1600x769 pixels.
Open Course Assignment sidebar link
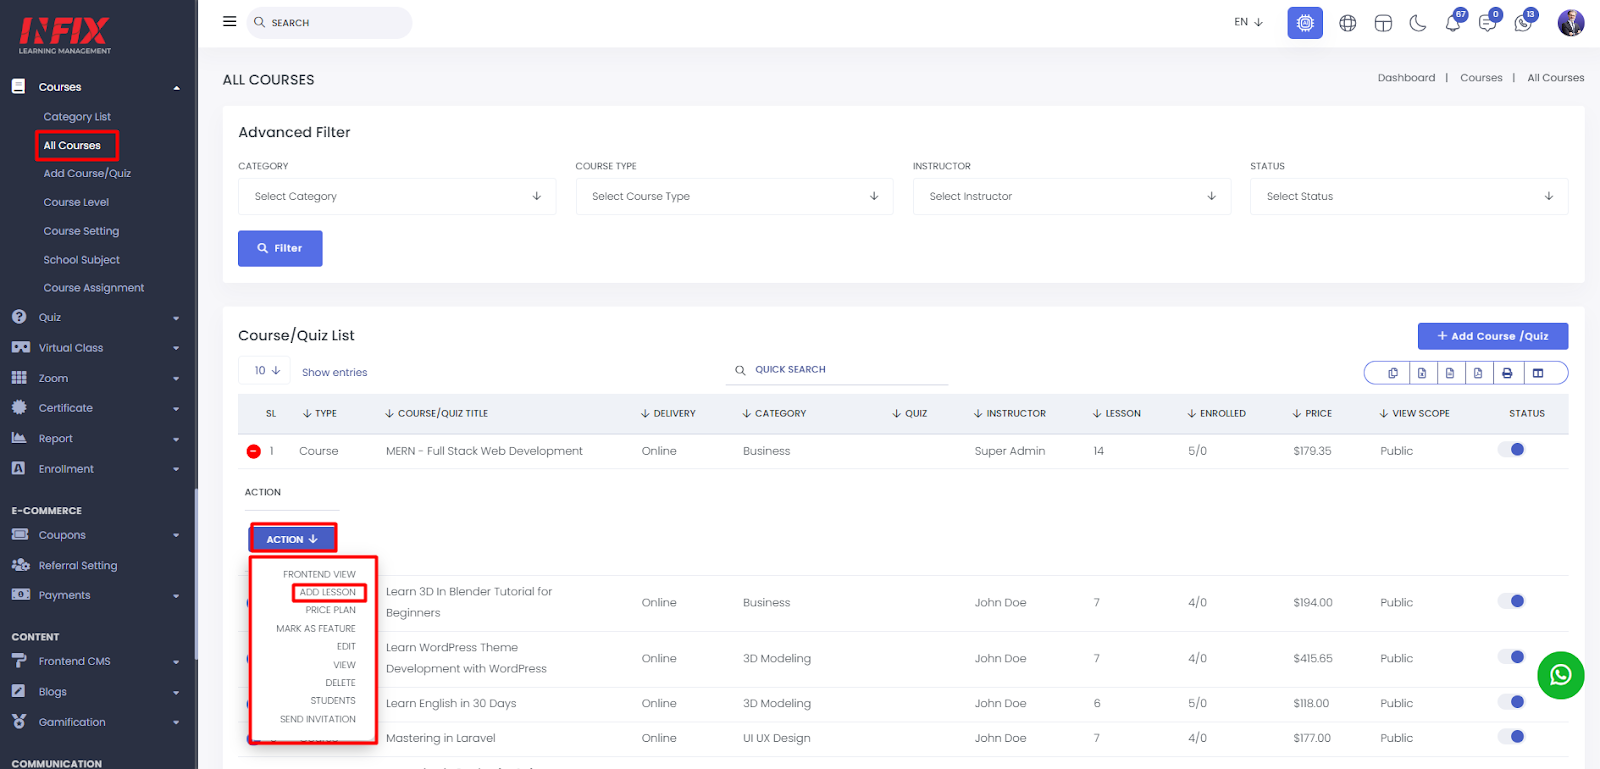(x=94, y=288)
